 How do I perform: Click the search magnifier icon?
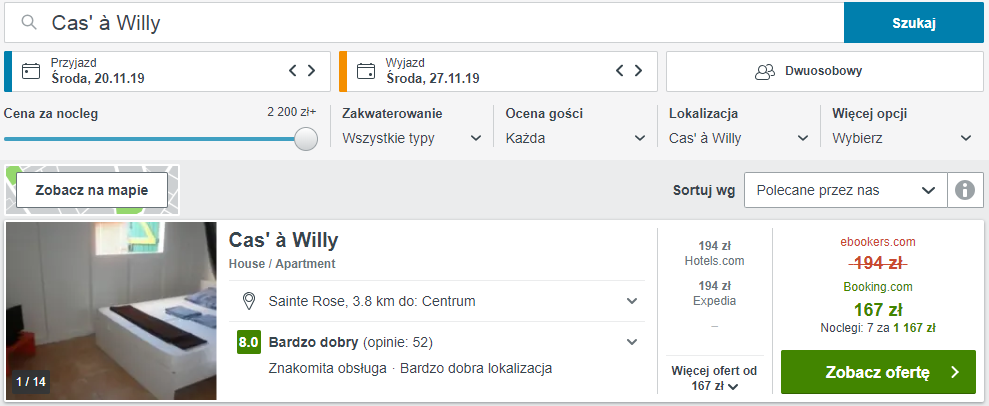click(x=29, y=23)
